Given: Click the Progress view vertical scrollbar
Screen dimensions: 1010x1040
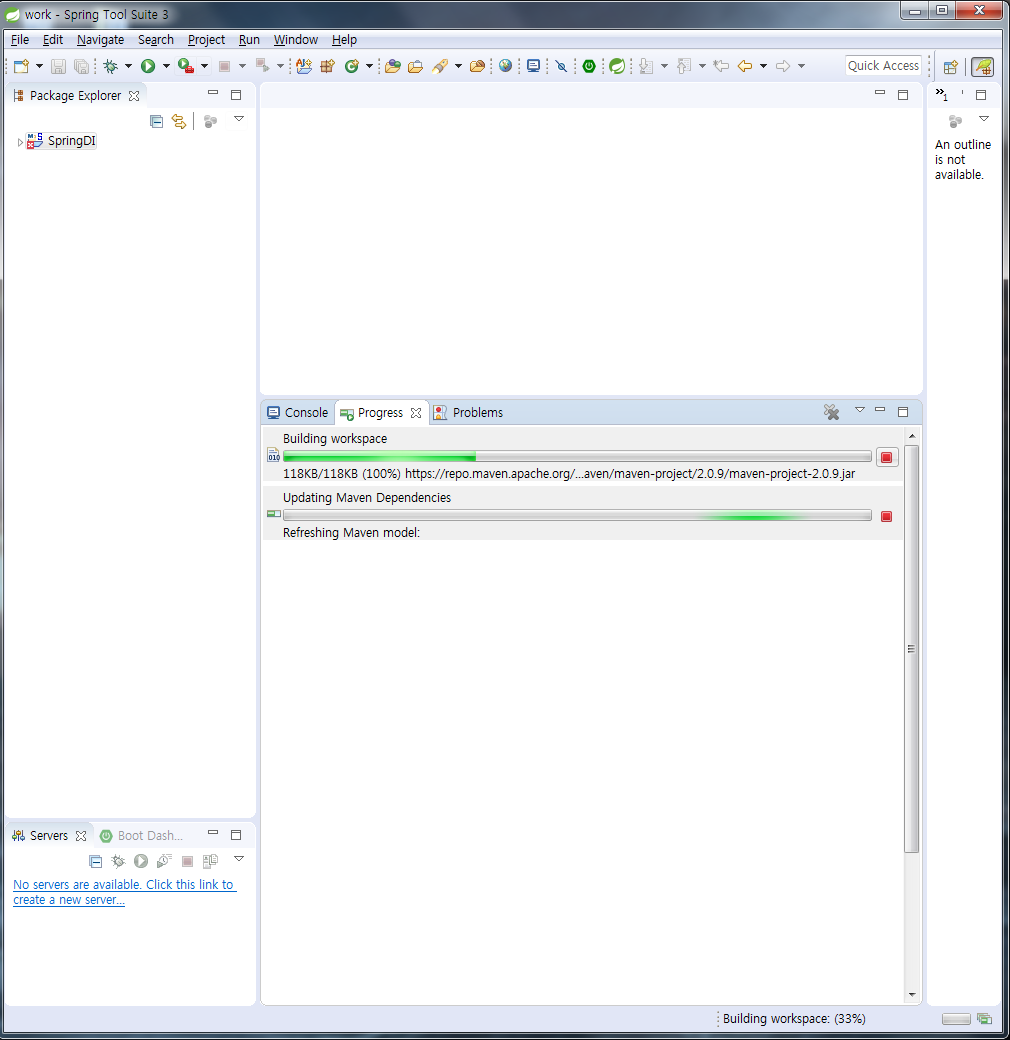Looking at the screenshot, I should pos(912,649).
